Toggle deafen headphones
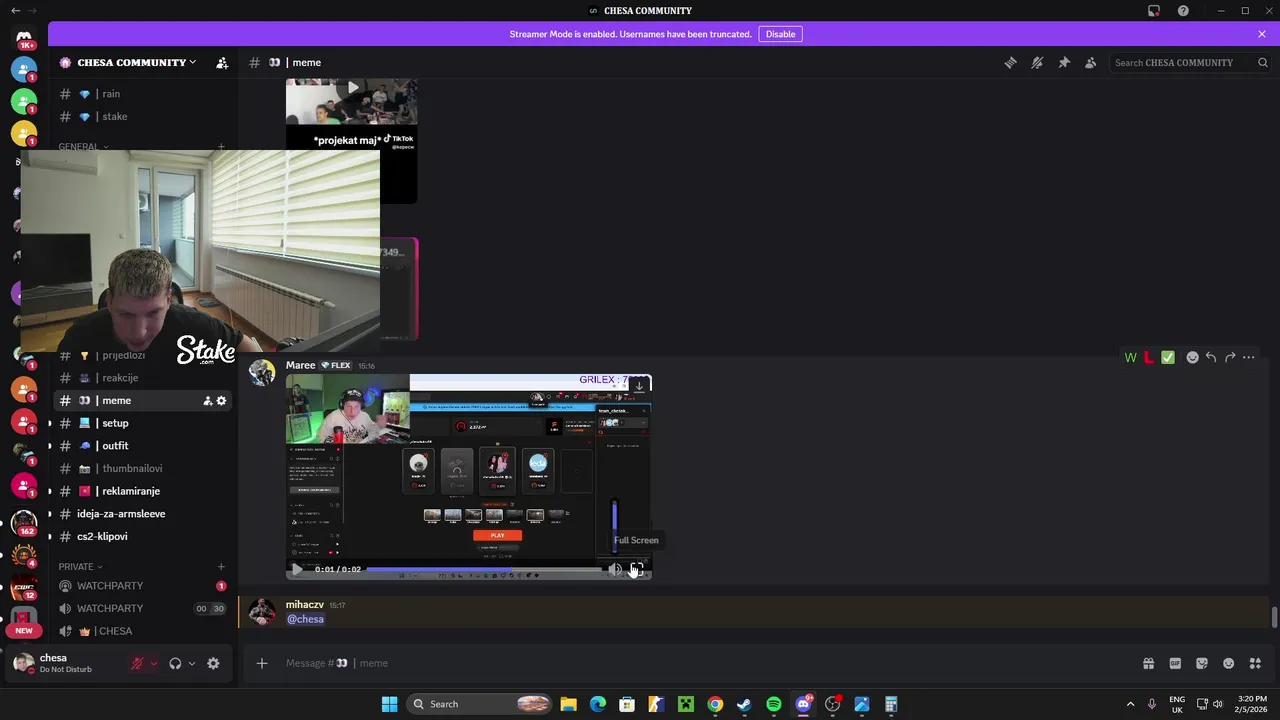 click(x=175, y=663)
